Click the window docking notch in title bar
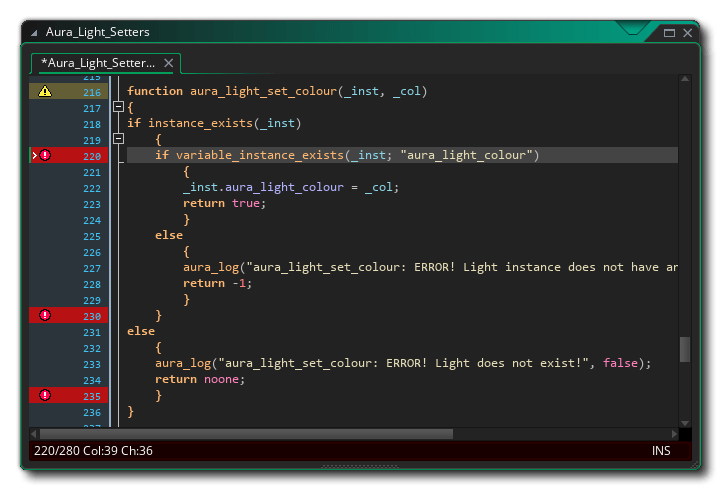 click(633, 28)
